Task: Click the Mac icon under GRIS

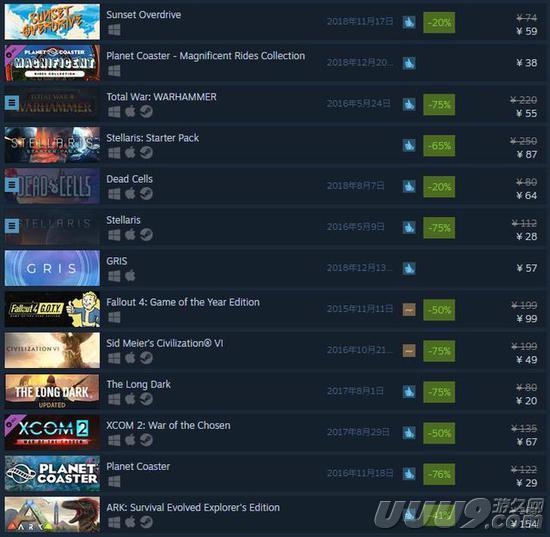Action: click(x=130, y=276)
